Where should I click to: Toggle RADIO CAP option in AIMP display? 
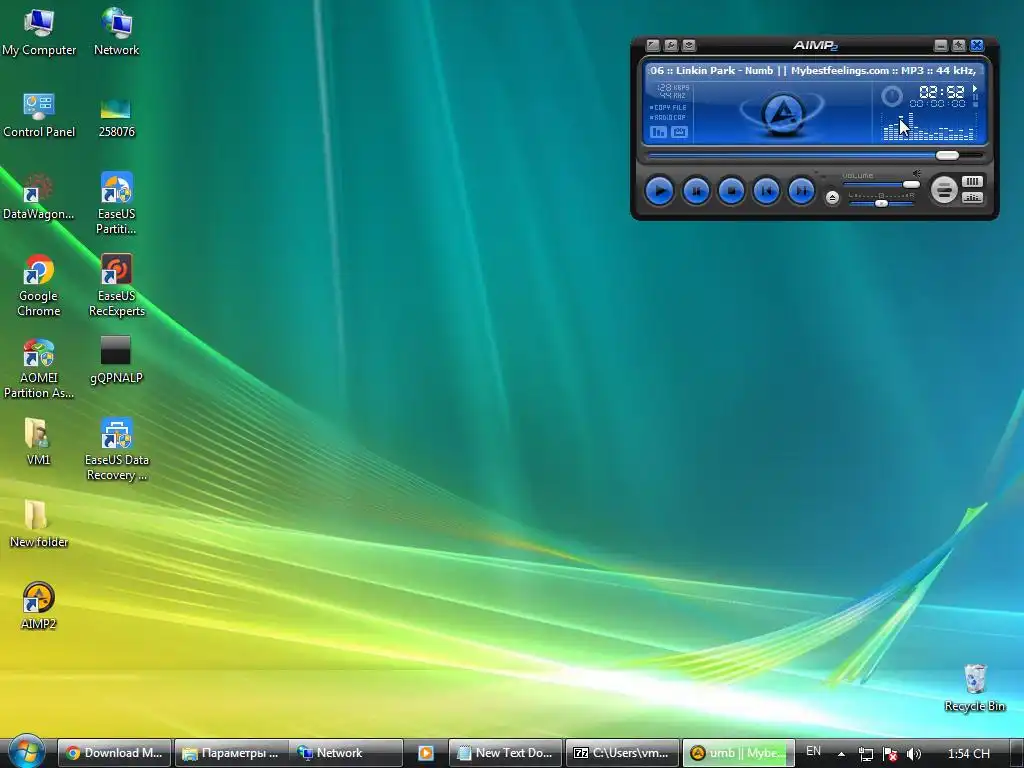coord(668,118)
